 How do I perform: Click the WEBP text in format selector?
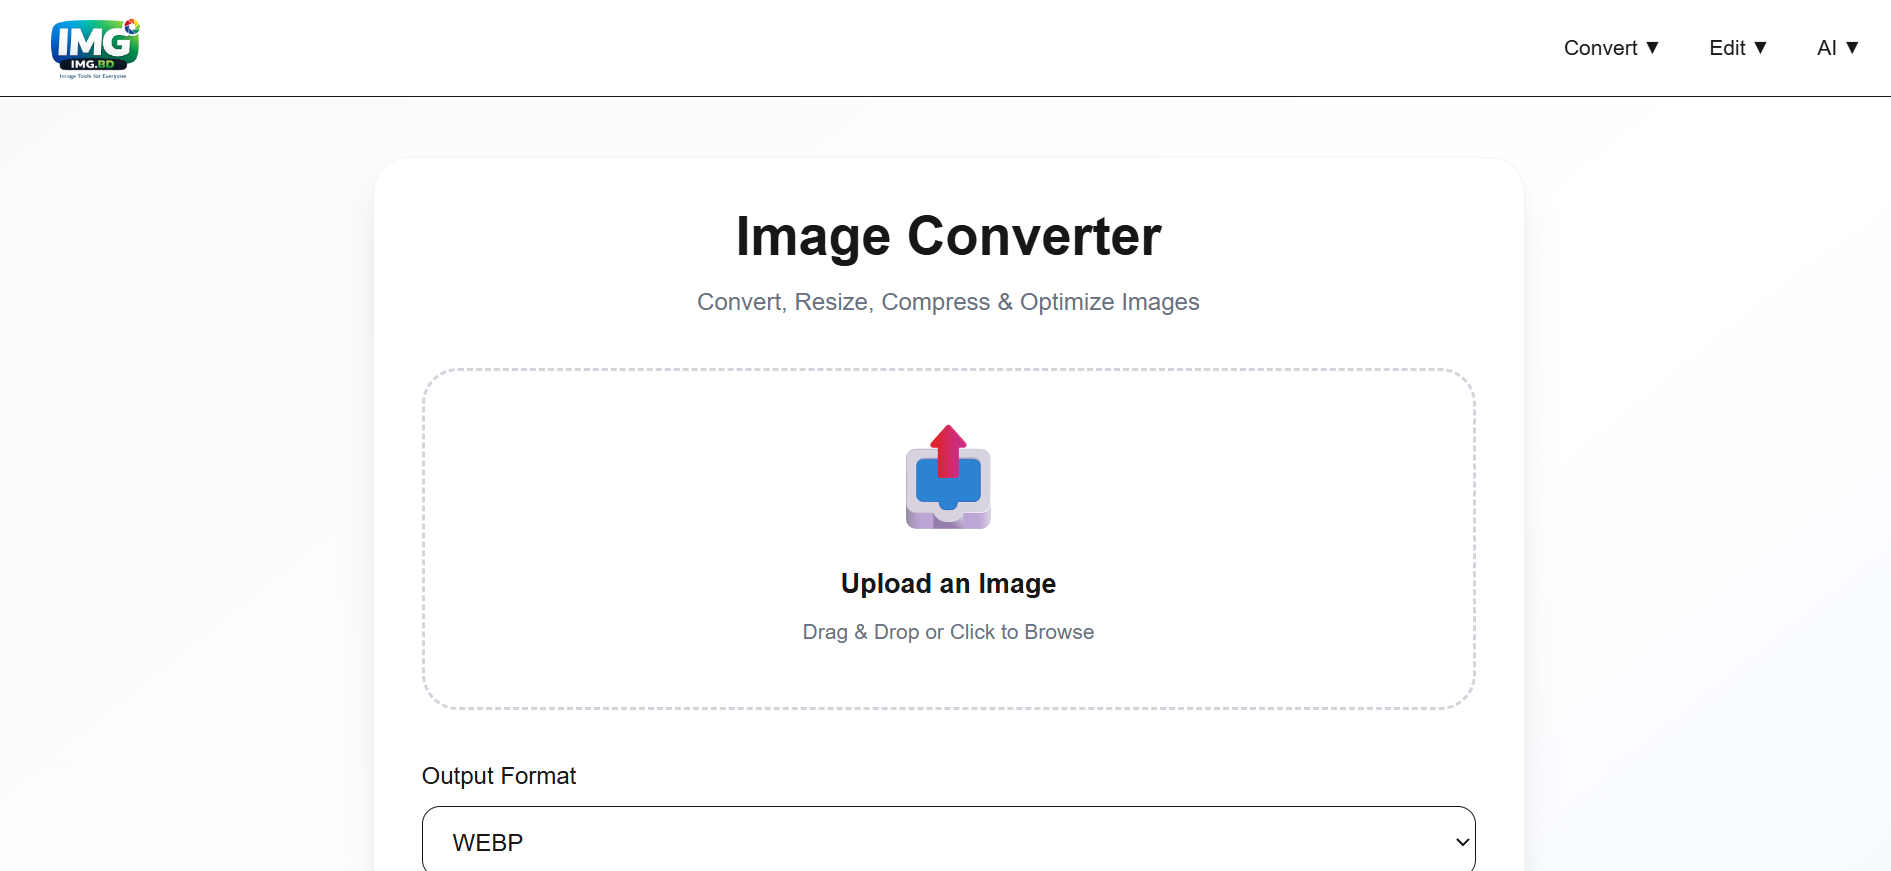(x=488, y=843)
